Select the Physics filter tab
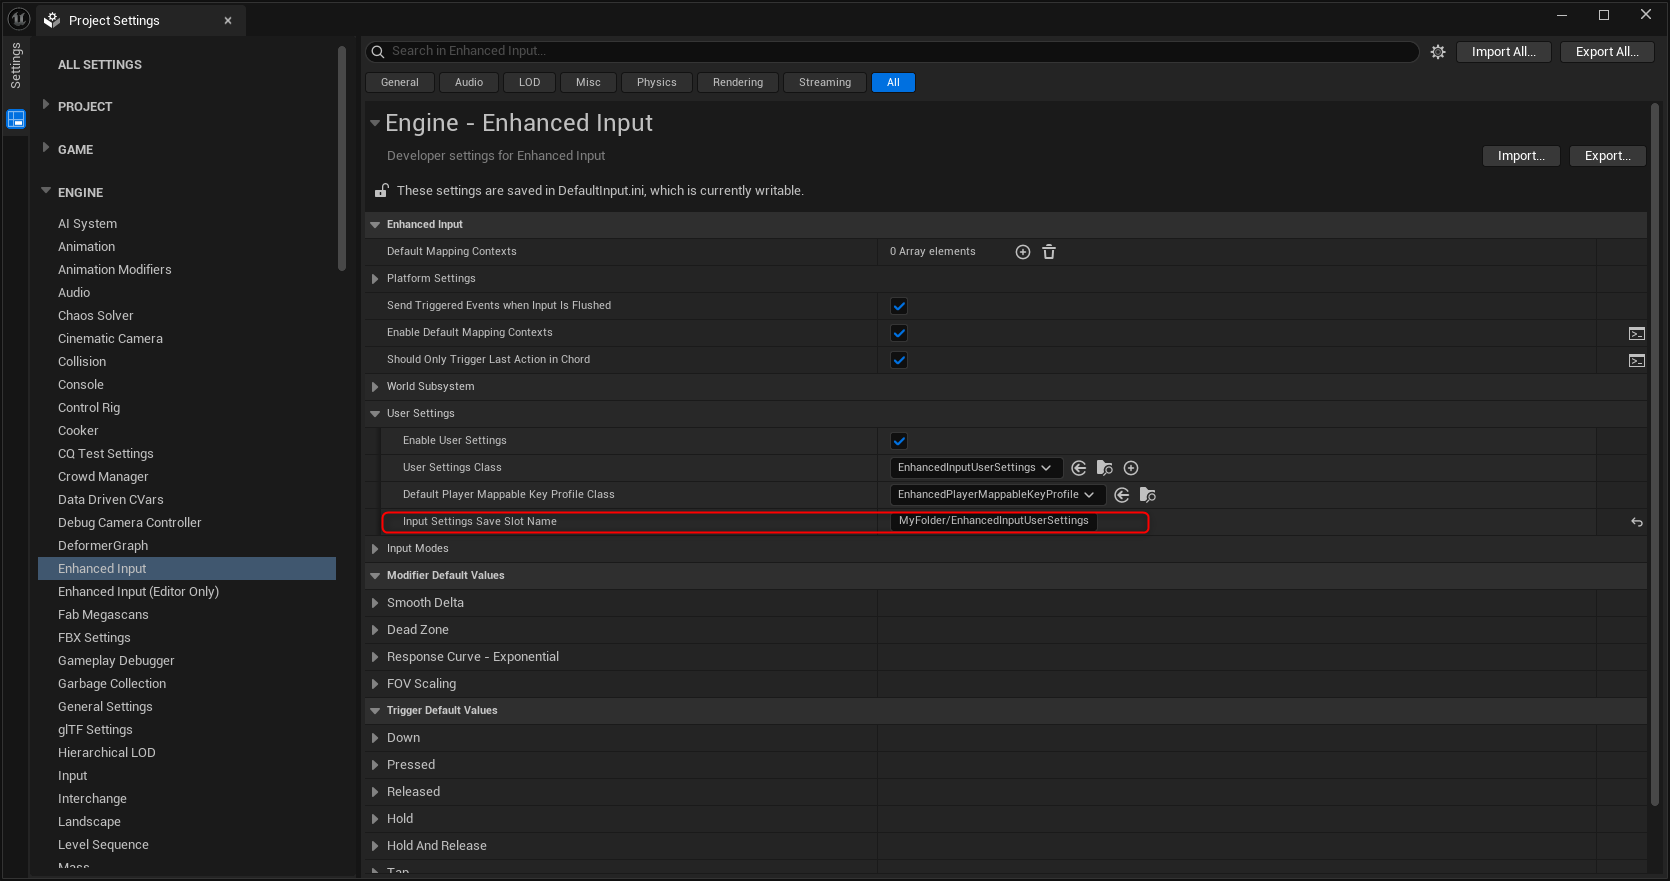The height and width of the screenshot is (881, 1670). (x=657, y=83)
